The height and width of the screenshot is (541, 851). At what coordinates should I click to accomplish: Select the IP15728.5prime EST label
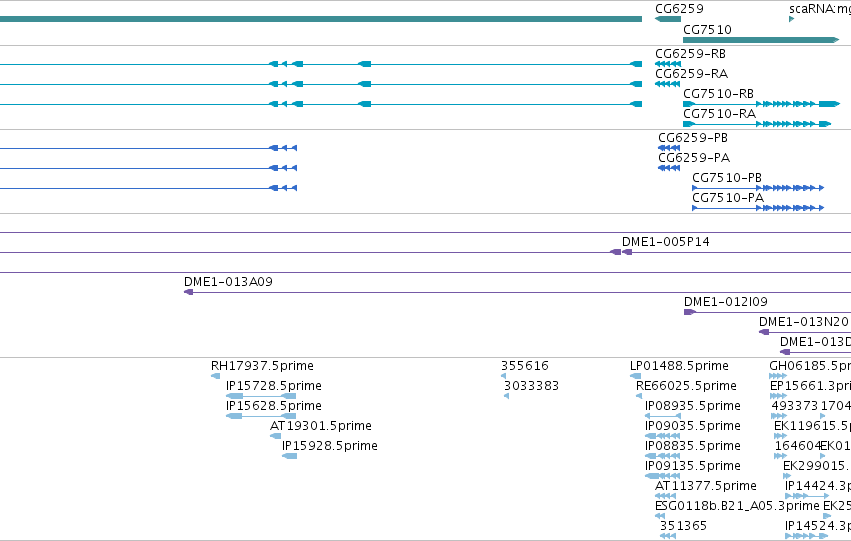274,386
